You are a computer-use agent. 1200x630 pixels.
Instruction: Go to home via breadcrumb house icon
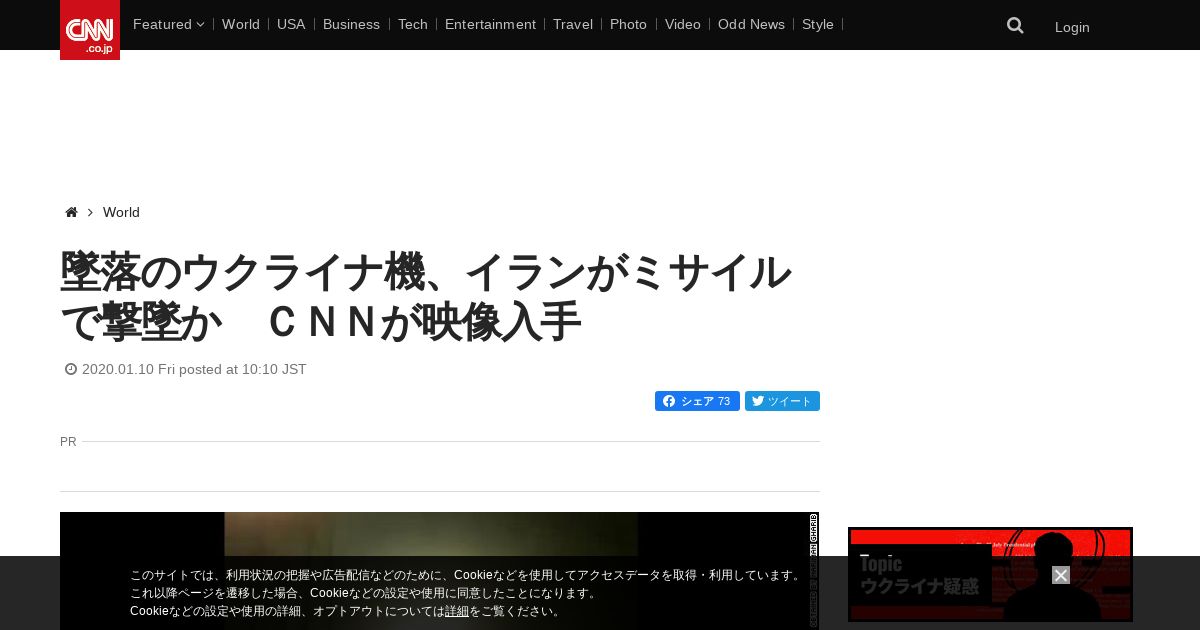(71, 212)
